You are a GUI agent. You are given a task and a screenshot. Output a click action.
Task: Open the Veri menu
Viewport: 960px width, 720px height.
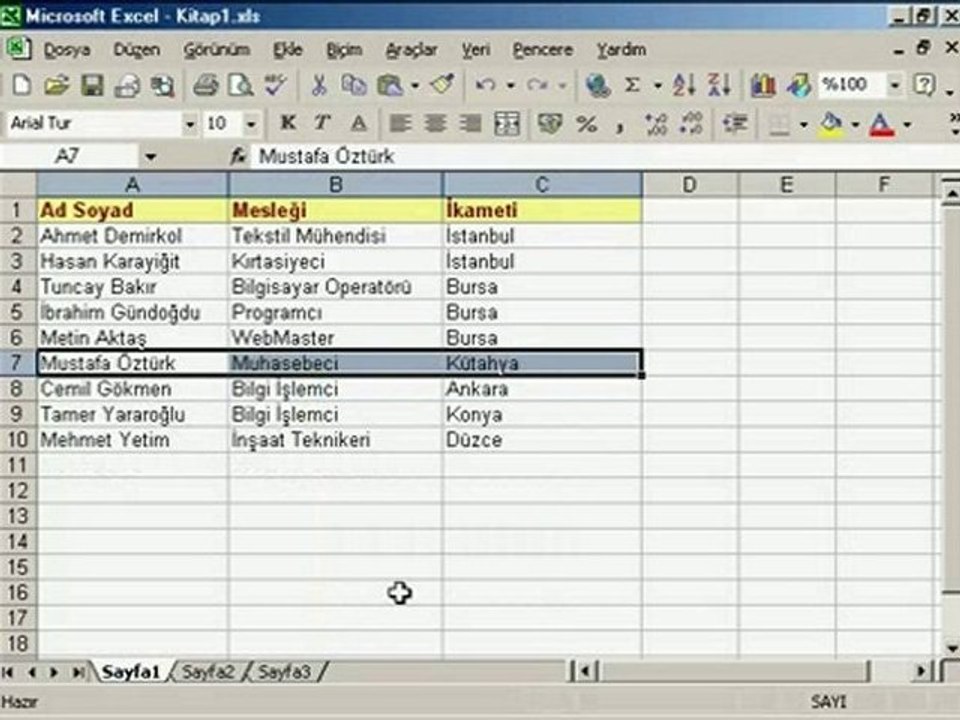click(476, 50)
